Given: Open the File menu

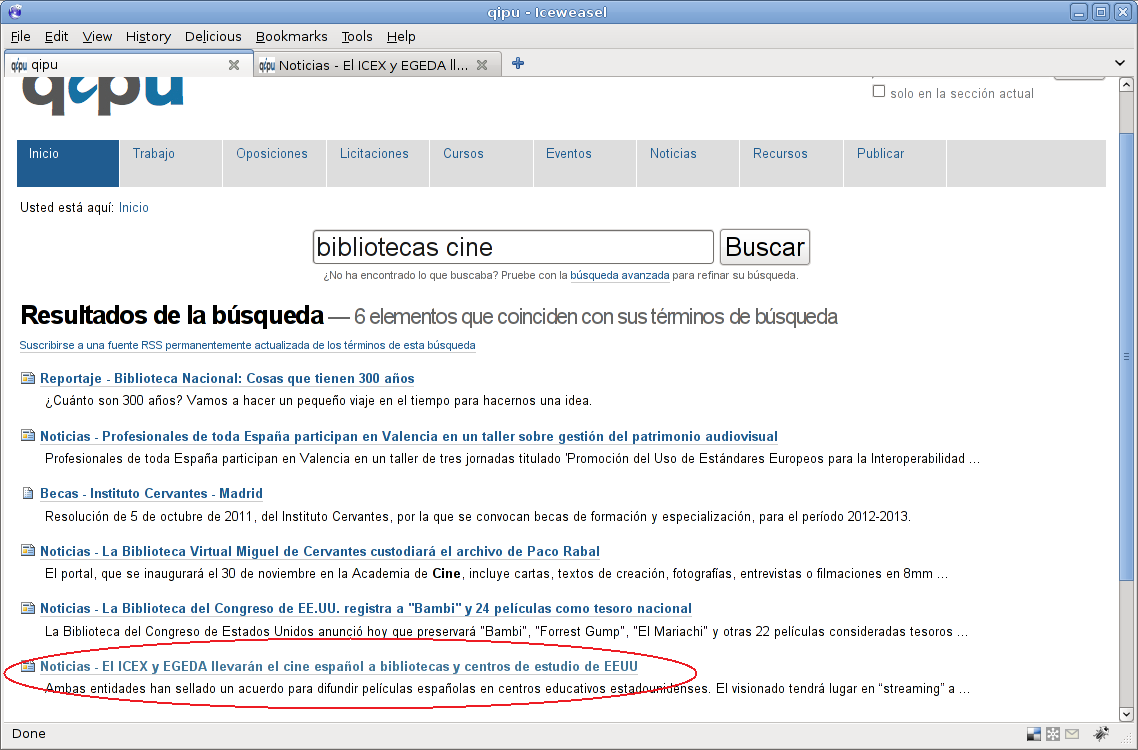Looking at the screenshot, I should pyautogui.click(x=20, y=36).
